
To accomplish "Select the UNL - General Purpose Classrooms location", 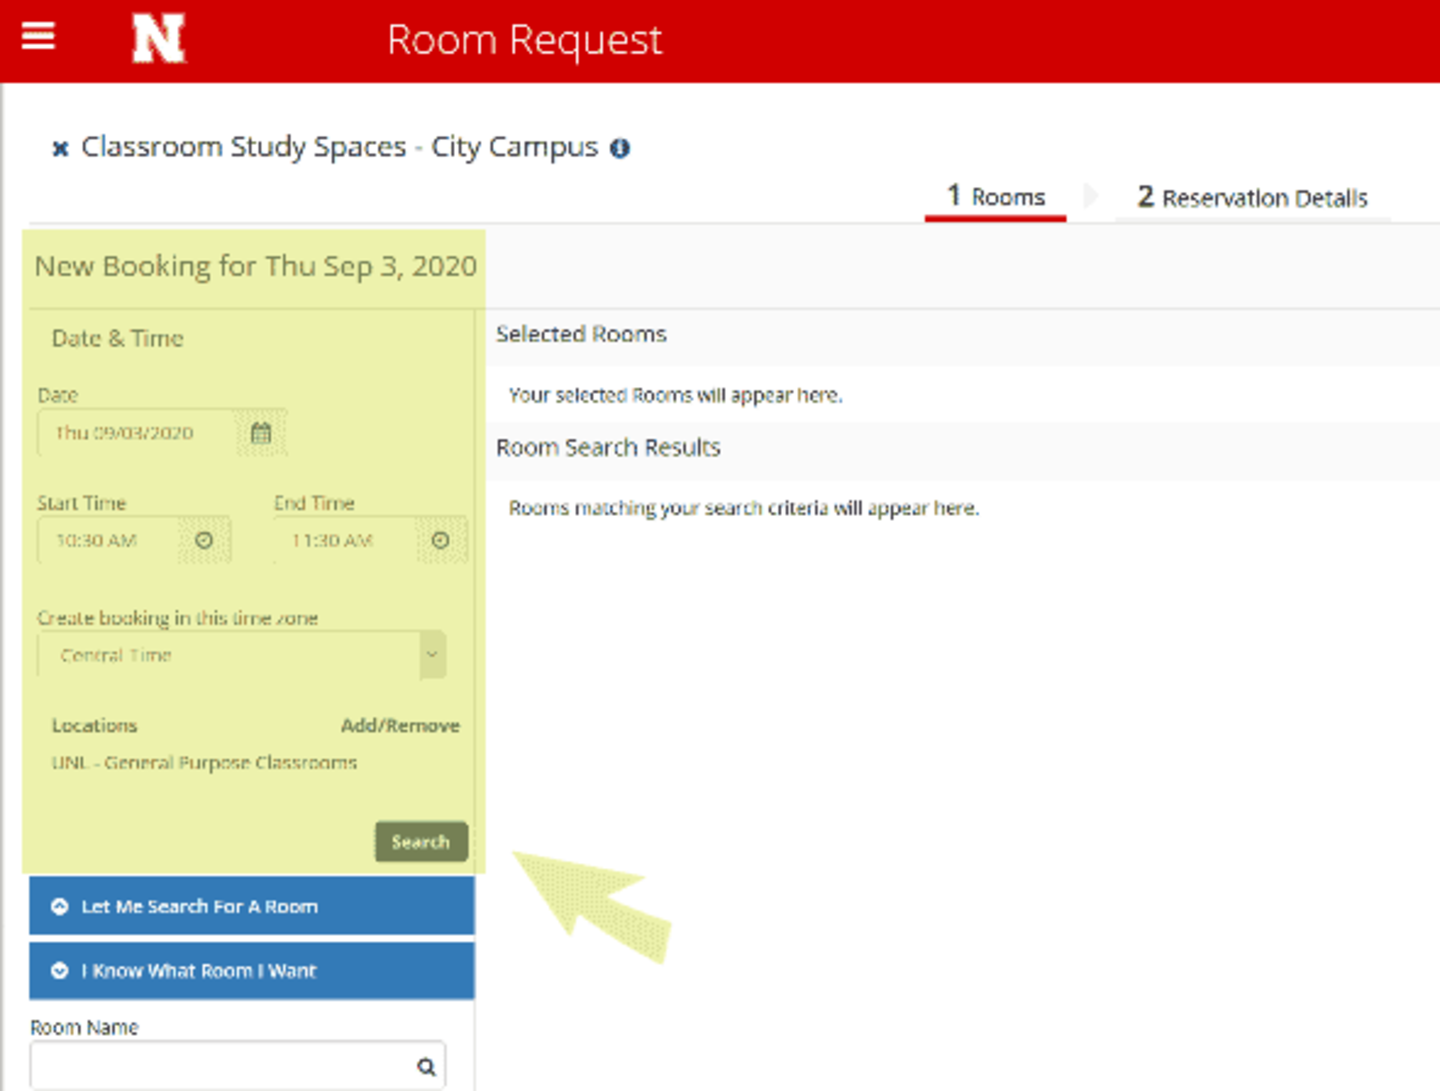I will tap(204, 762).
